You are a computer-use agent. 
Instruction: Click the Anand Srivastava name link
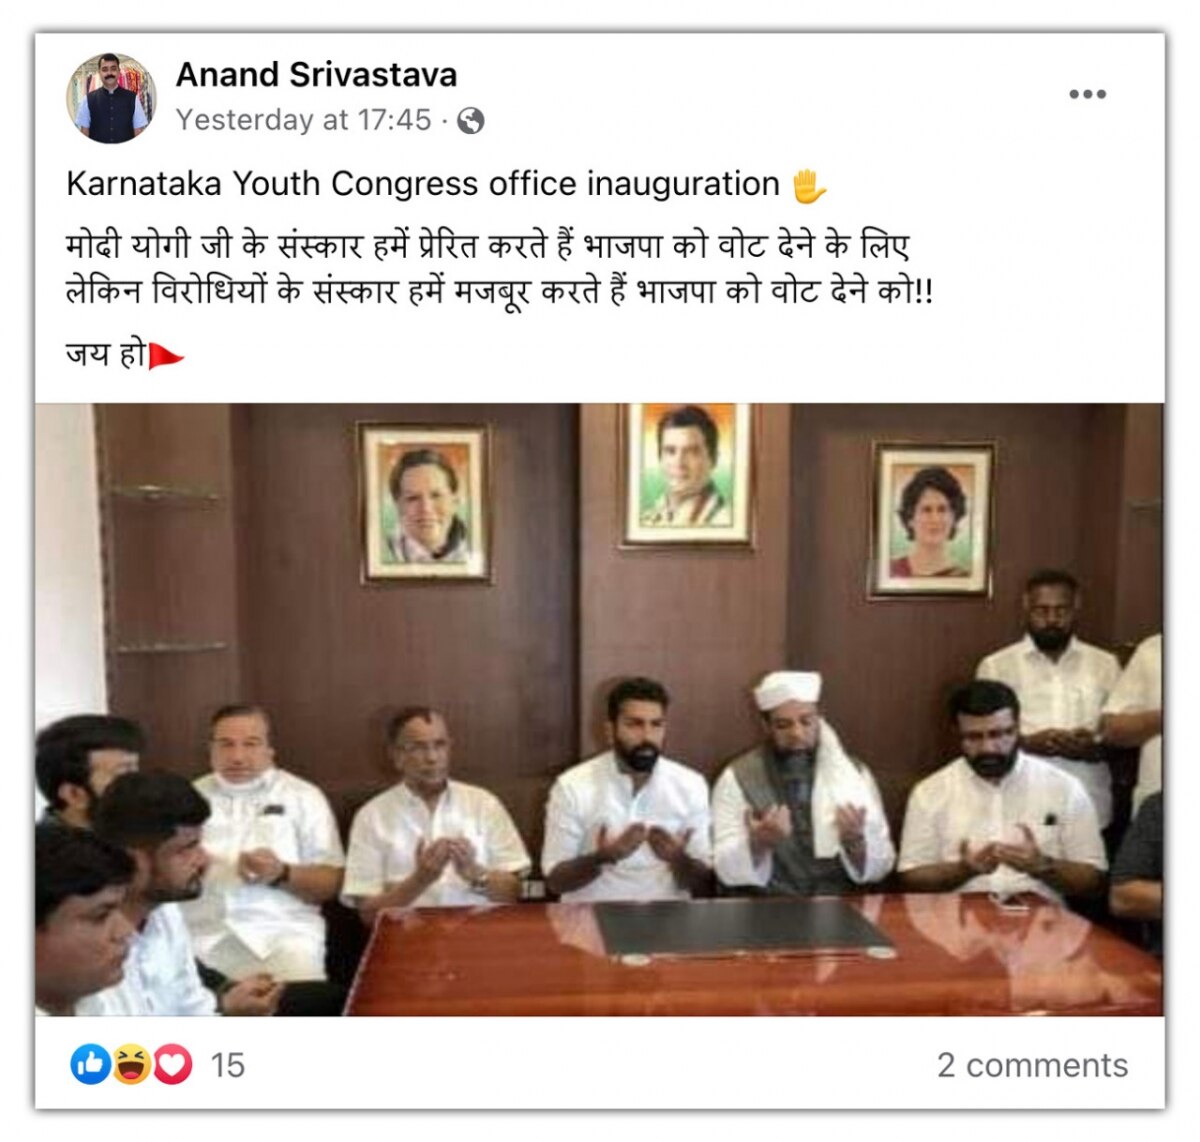316,75
